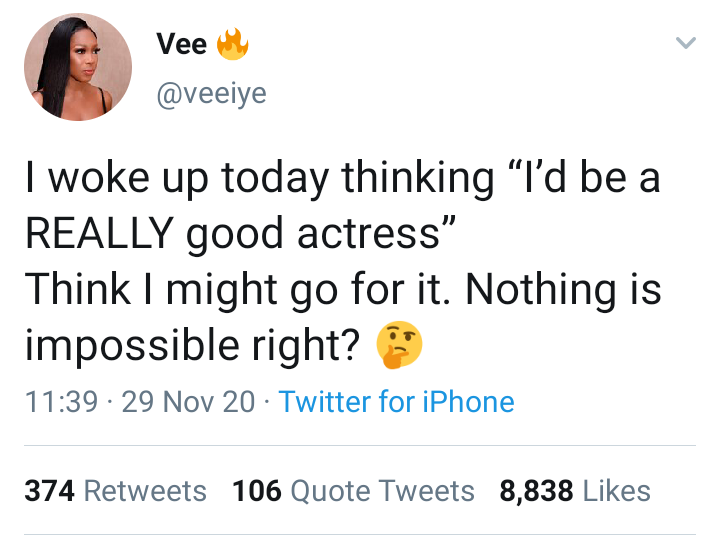Open the Twitter for iPhone link
The width and height of the screenshot is (720, 541).
[x=396, y=402]
